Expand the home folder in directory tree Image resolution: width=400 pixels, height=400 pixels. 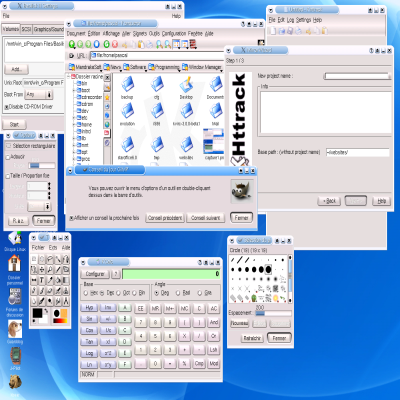[74, 124]
